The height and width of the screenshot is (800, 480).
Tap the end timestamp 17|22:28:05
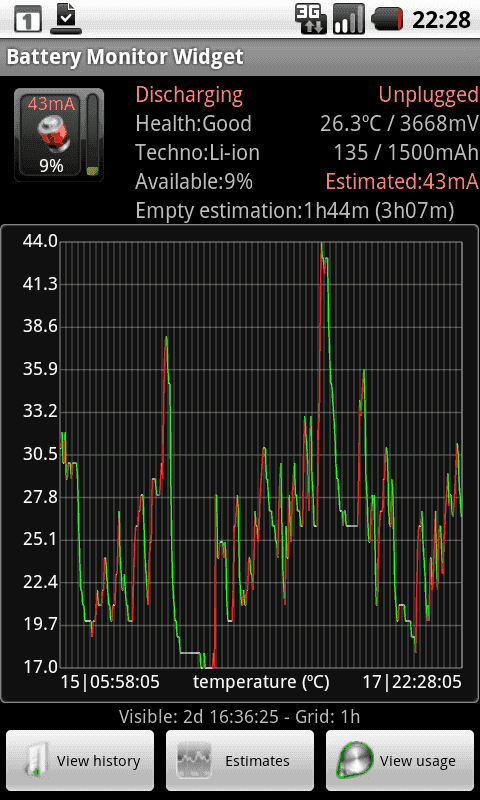(x=412, y=682)
